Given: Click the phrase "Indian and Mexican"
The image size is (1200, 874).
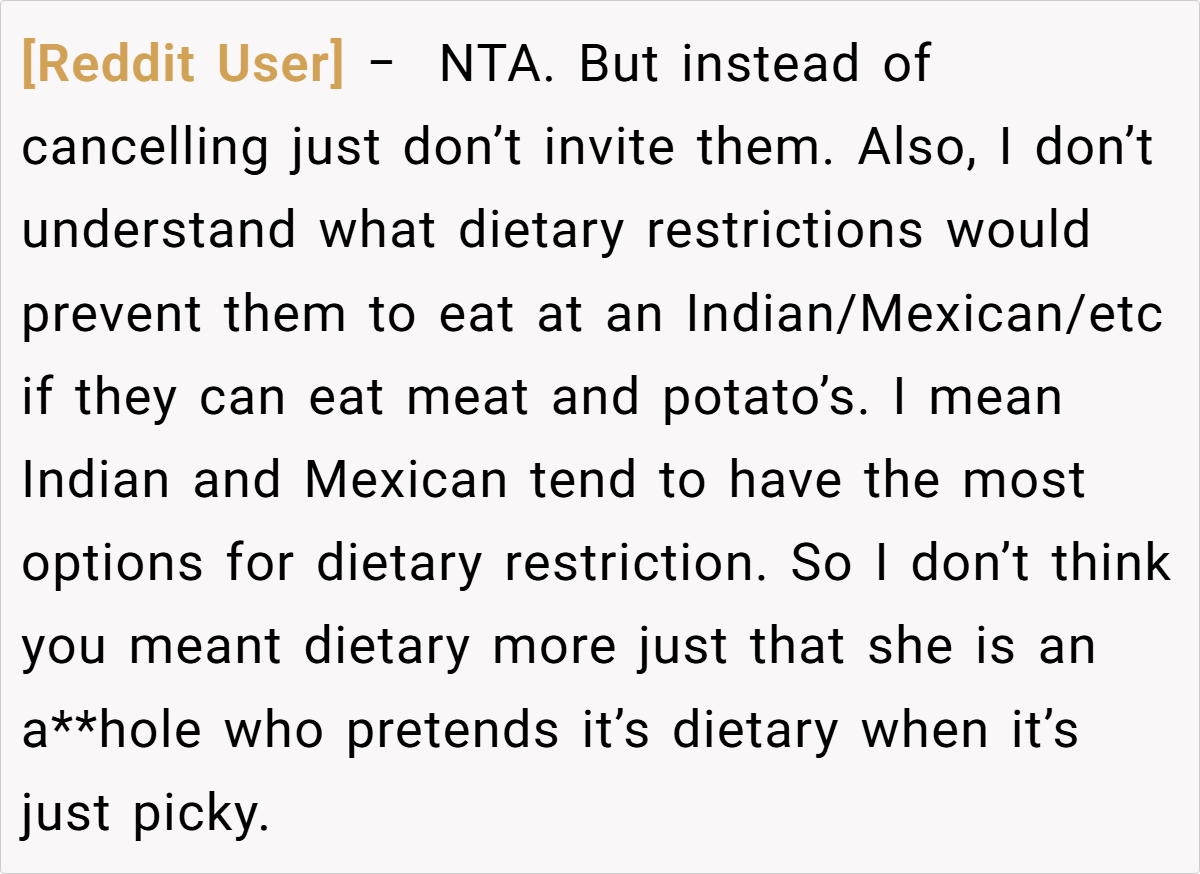Looking at the screenshot, I should tap(265, 480).
